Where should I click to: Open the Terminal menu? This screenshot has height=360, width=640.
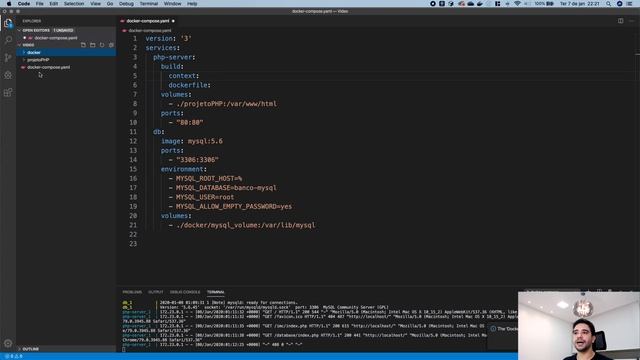coord(149,4)
